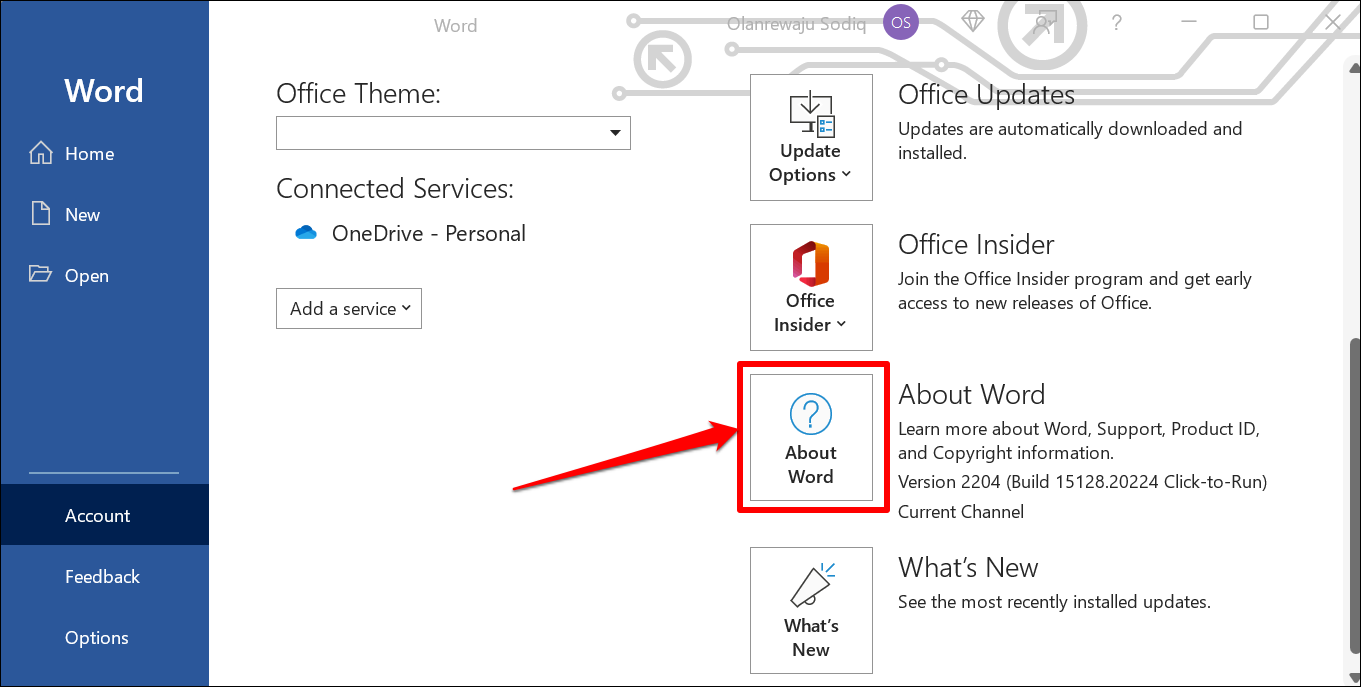Open the Feedback page
This screenshot has height=687, width=1361.
[x=102, y=577]
